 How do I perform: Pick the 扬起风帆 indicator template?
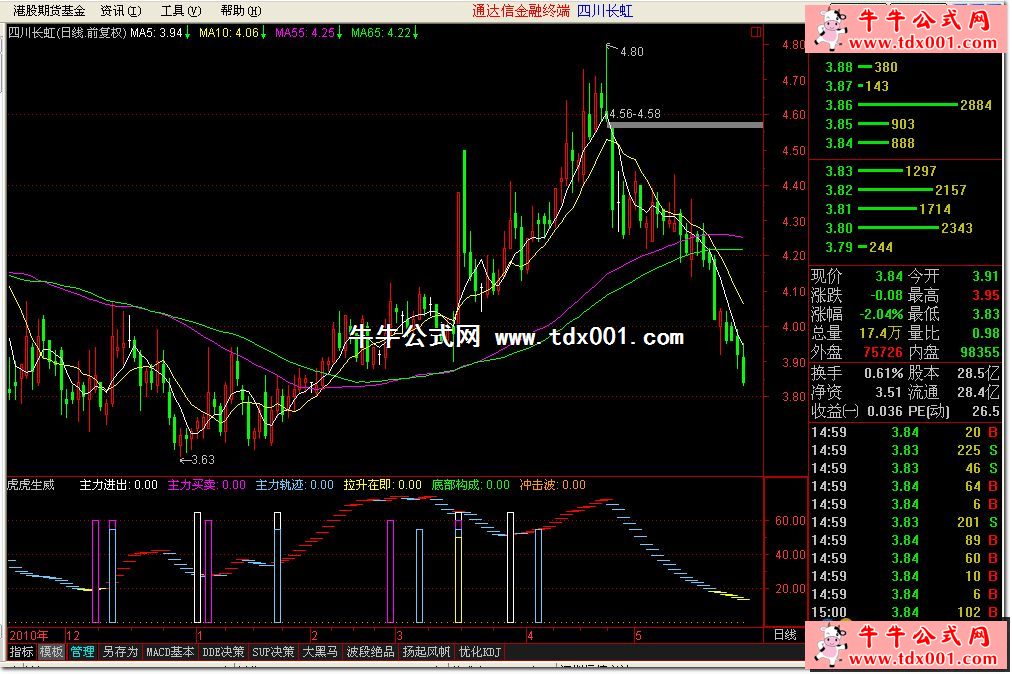coord(425,652)
